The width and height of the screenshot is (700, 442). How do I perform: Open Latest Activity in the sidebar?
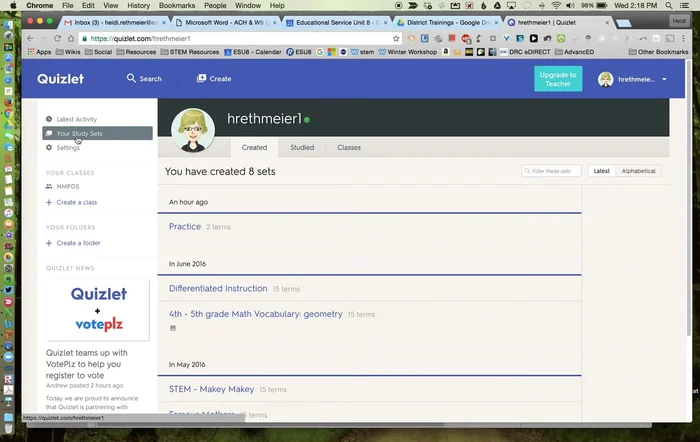pyautogui.click(x=76, y=119)
